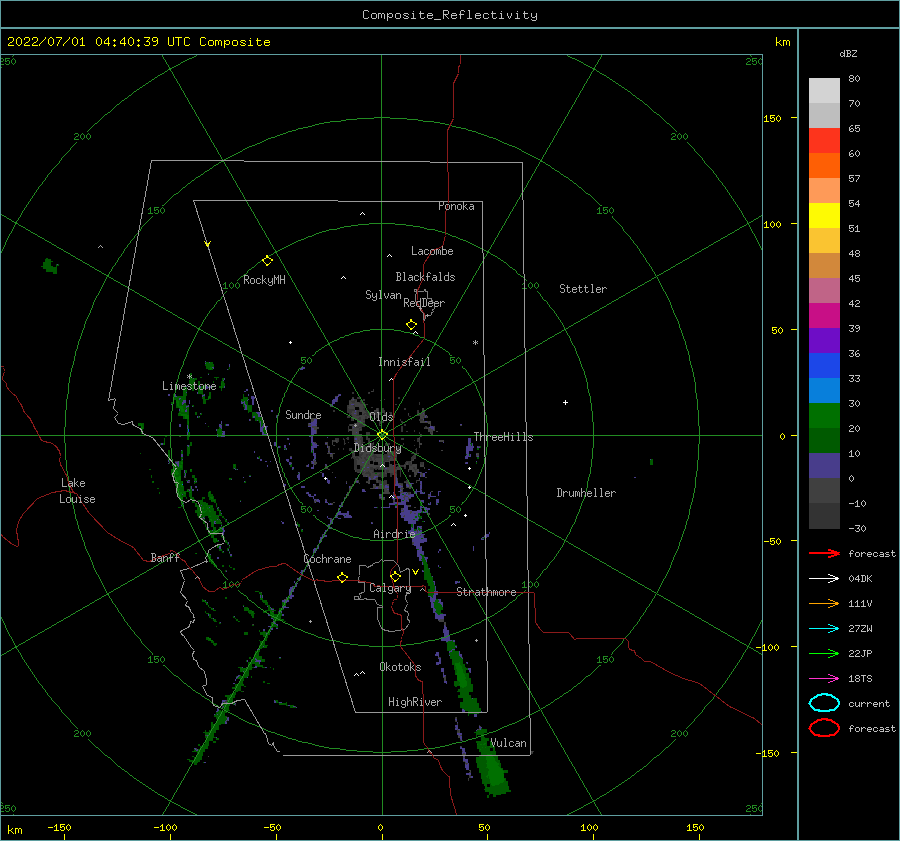Pick the cyan 27ZW arrow legend icon
The height and width of the screenshot is (841, 900).
point(824,629)
